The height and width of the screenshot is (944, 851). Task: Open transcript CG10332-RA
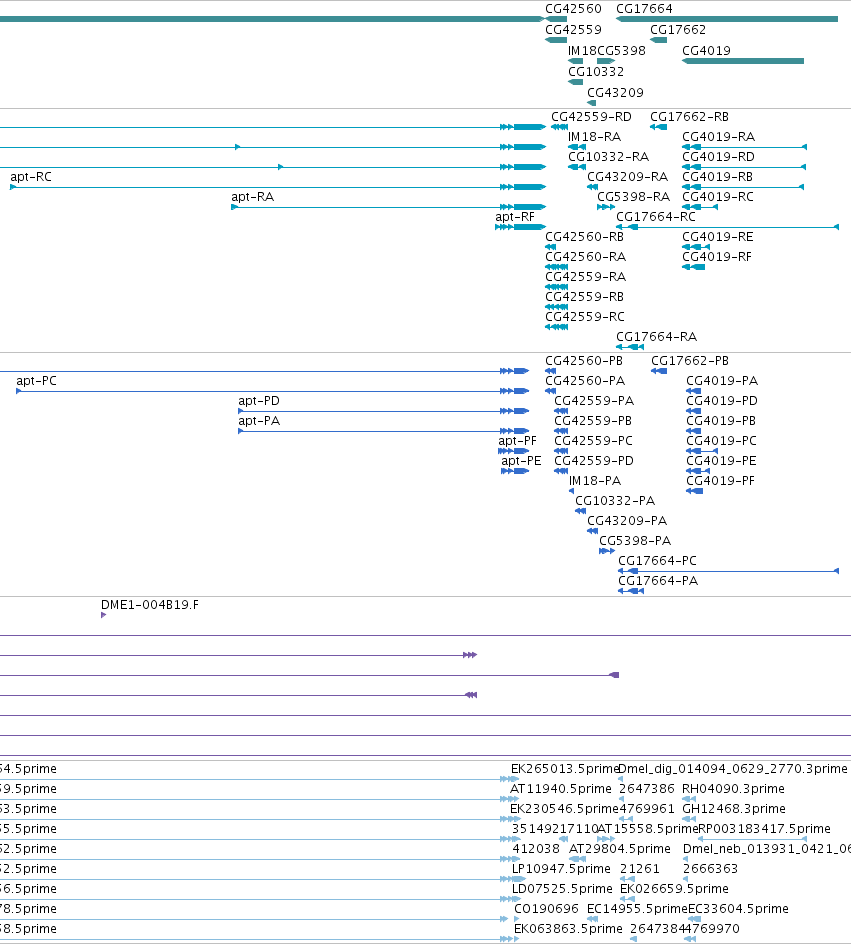tap(608, 157)
